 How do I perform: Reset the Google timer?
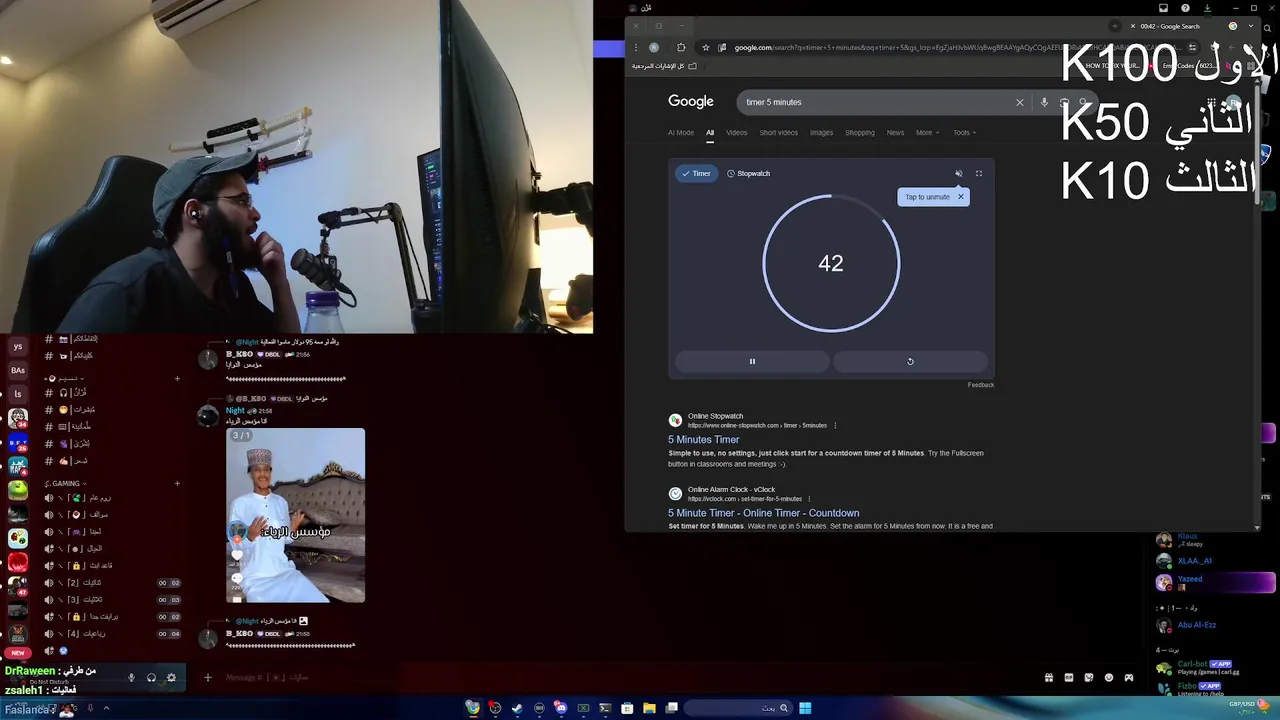click(x=910, y=361)
